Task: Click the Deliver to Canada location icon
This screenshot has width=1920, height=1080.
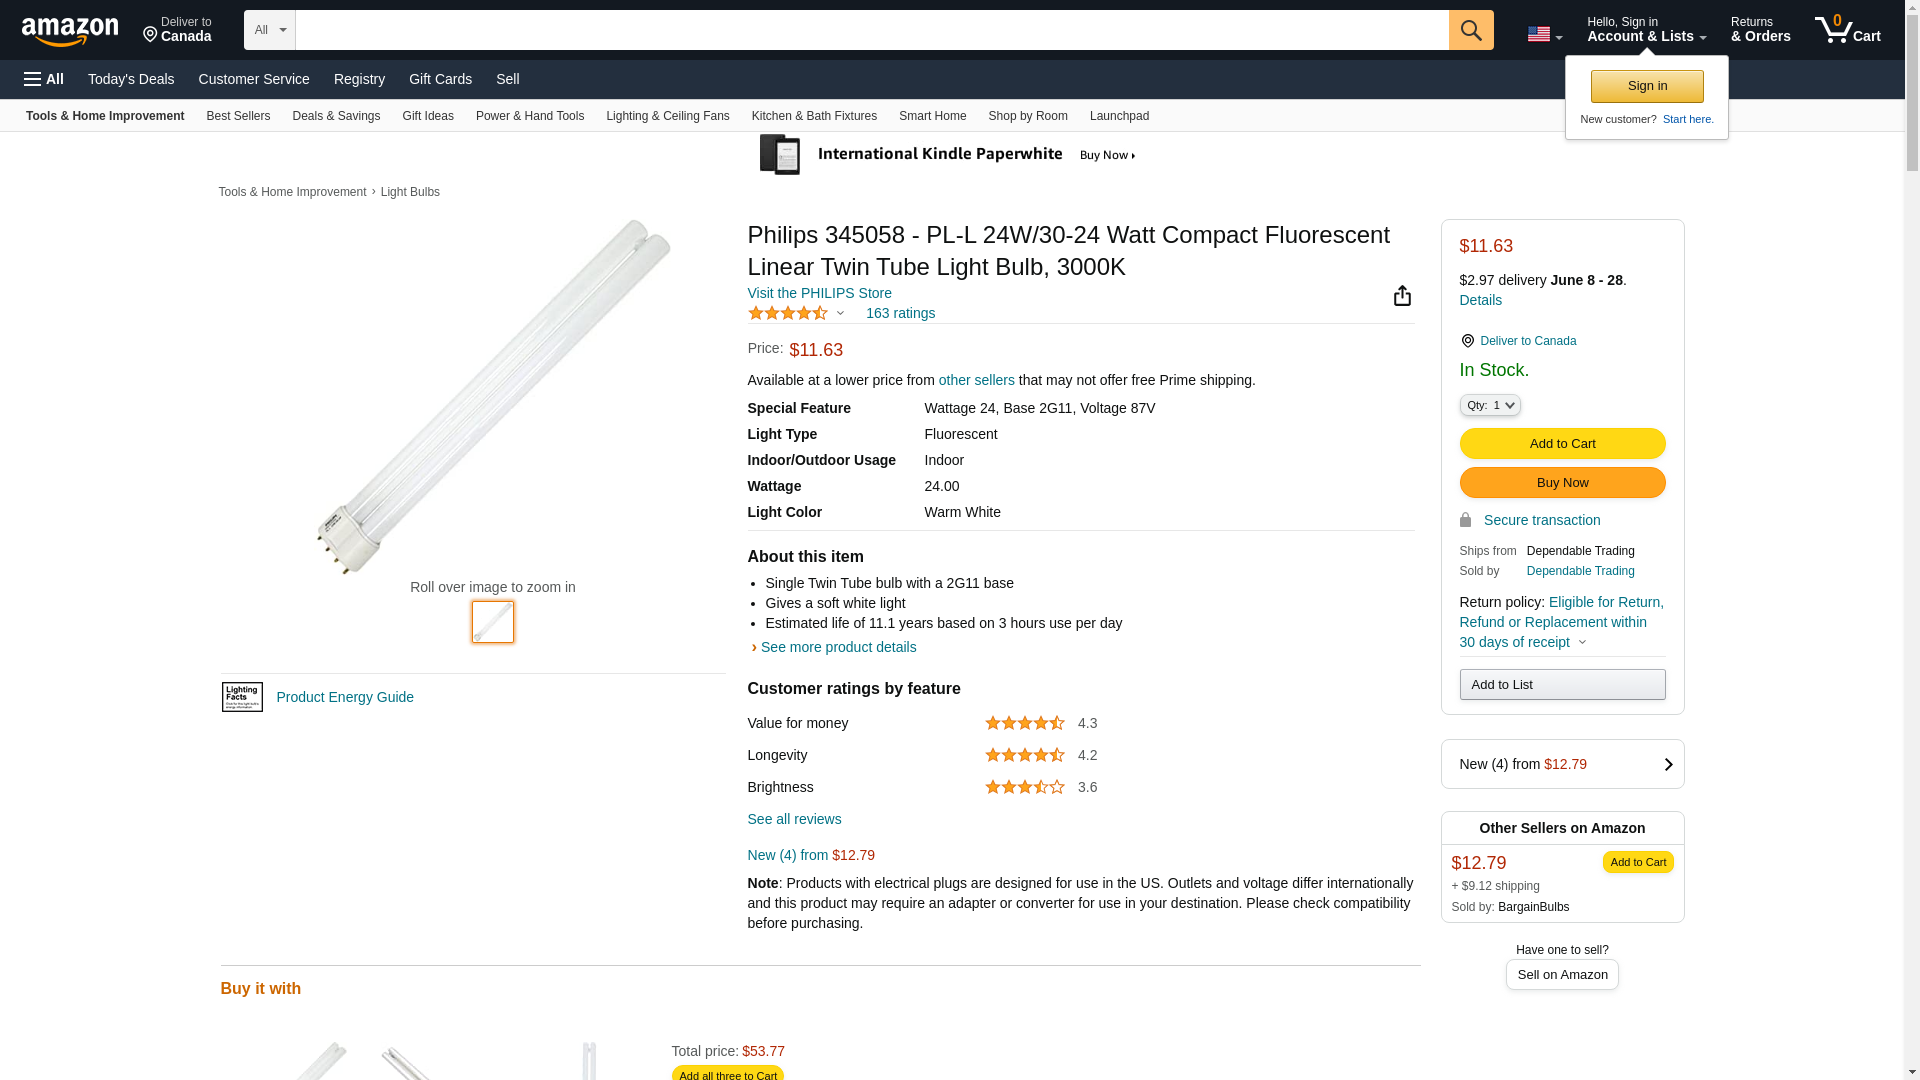Action: 1467,341
